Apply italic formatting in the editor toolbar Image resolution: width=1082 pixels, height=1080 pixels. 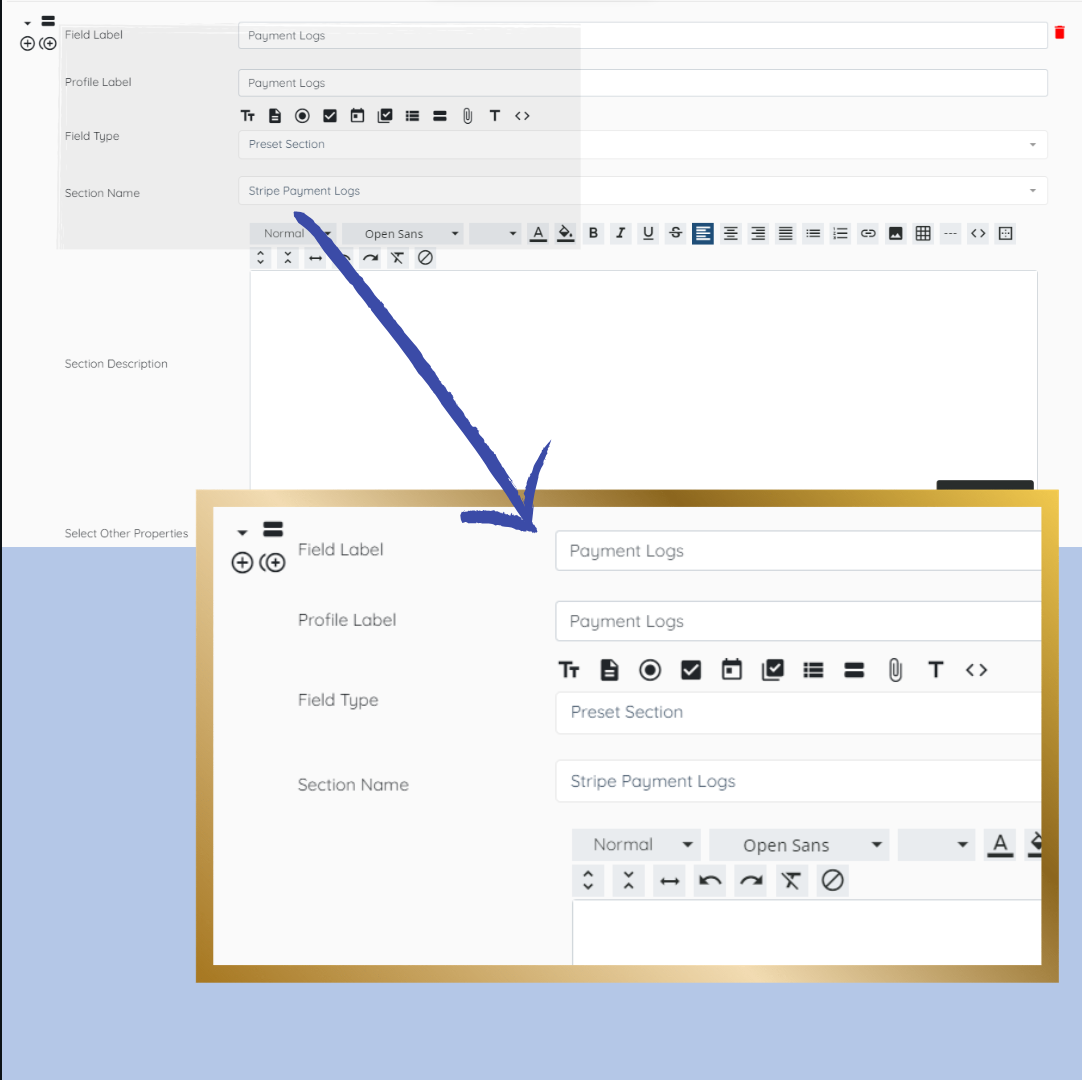(x=620, y=233)
